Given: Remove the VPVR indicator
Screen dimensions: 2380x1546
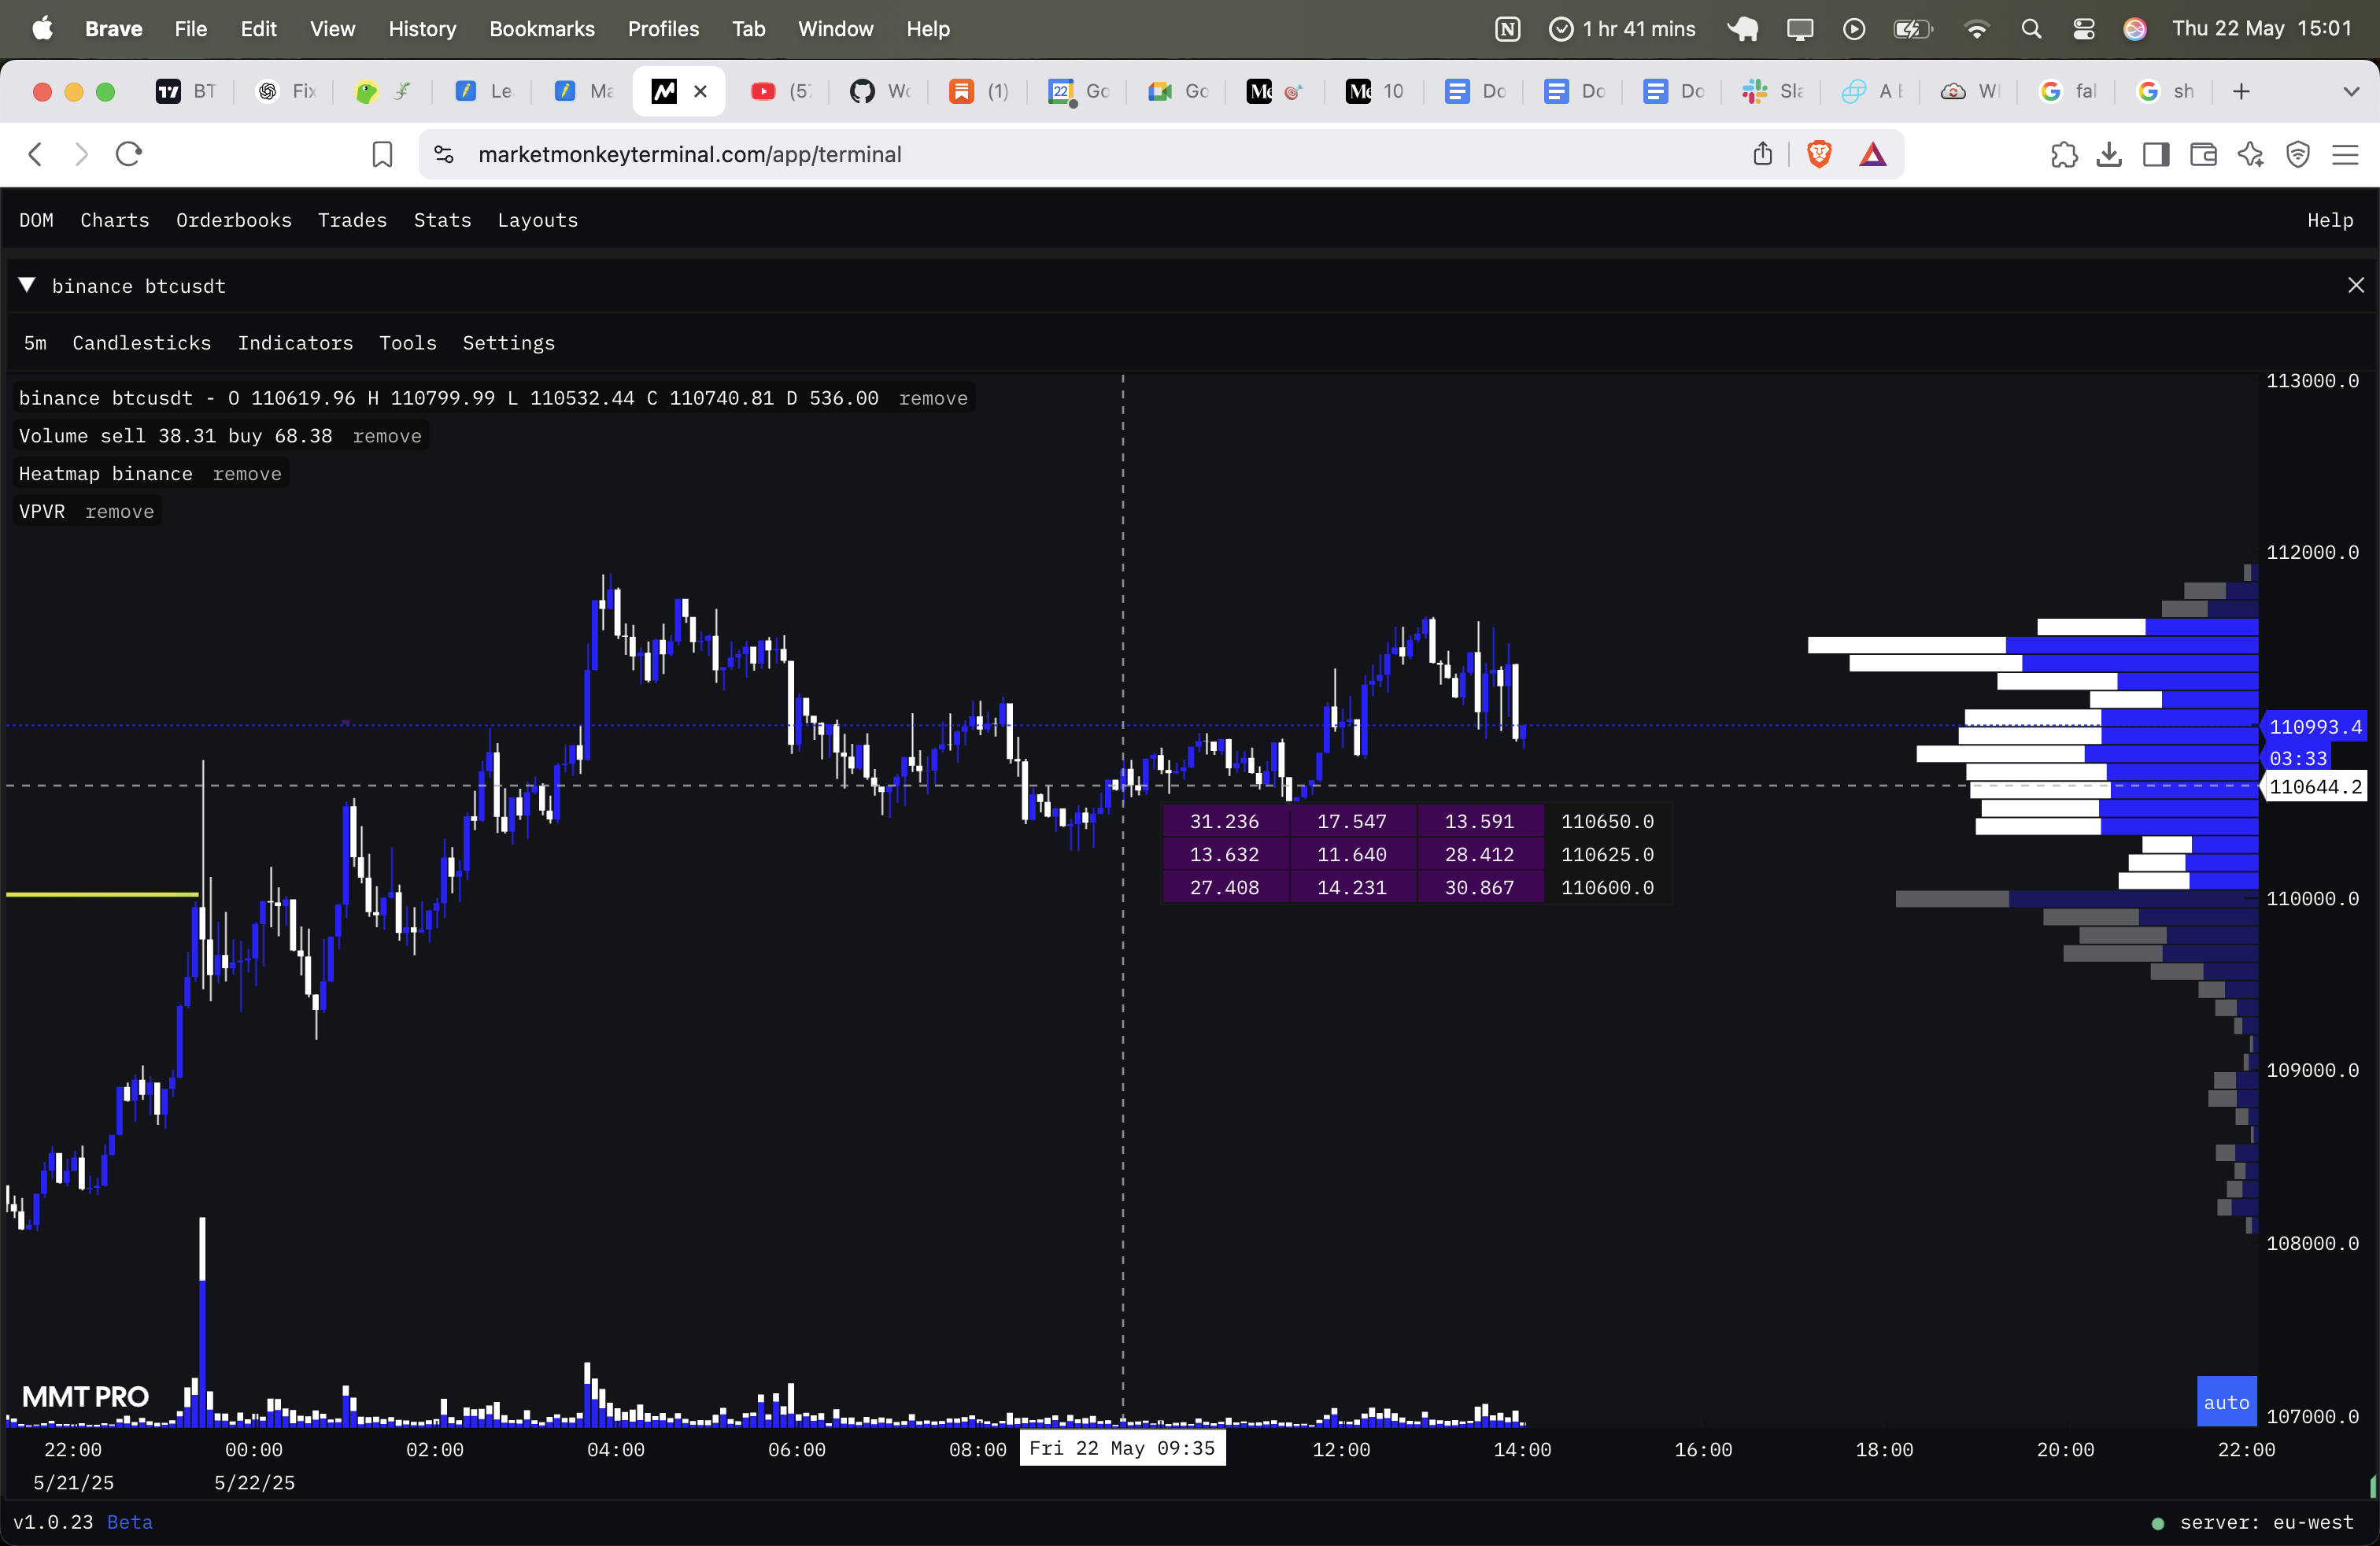Looking at the screenshot, I should 120,512.
